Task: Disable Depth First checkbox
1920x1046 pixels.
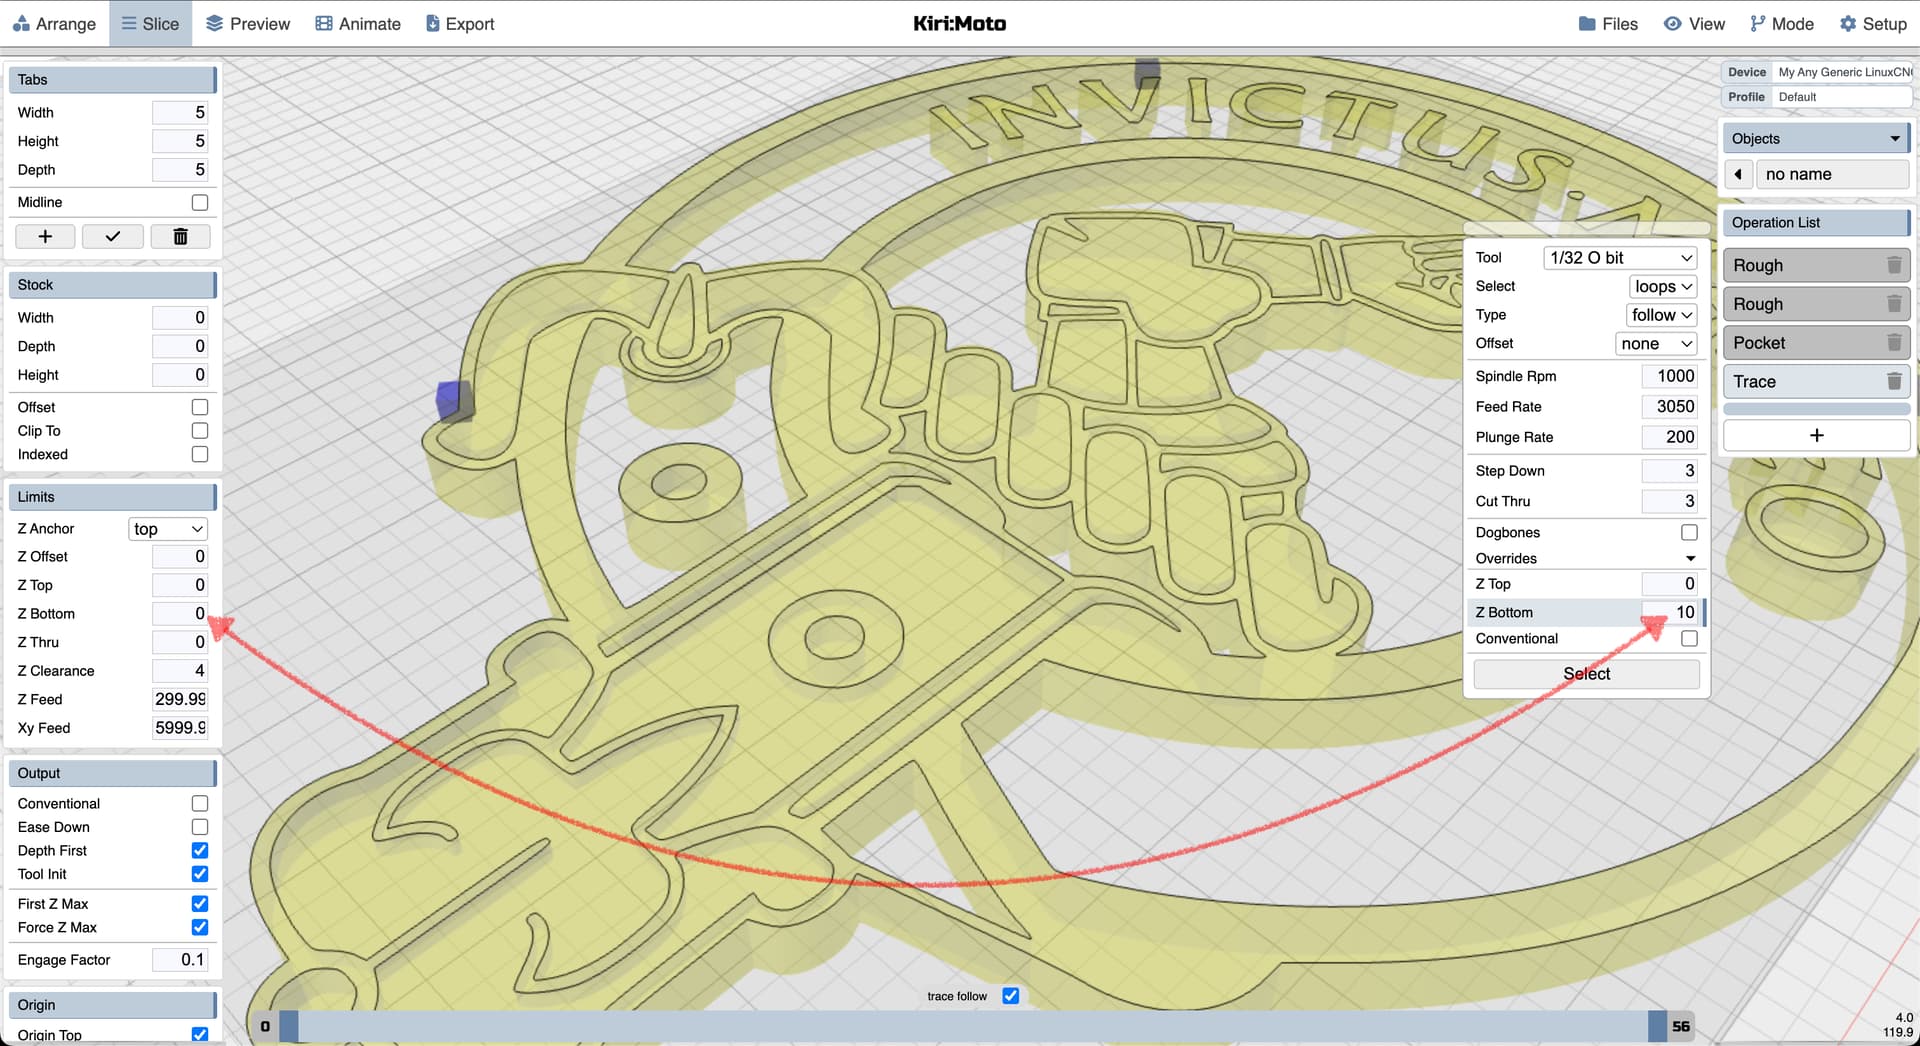Action: [200, 850]
